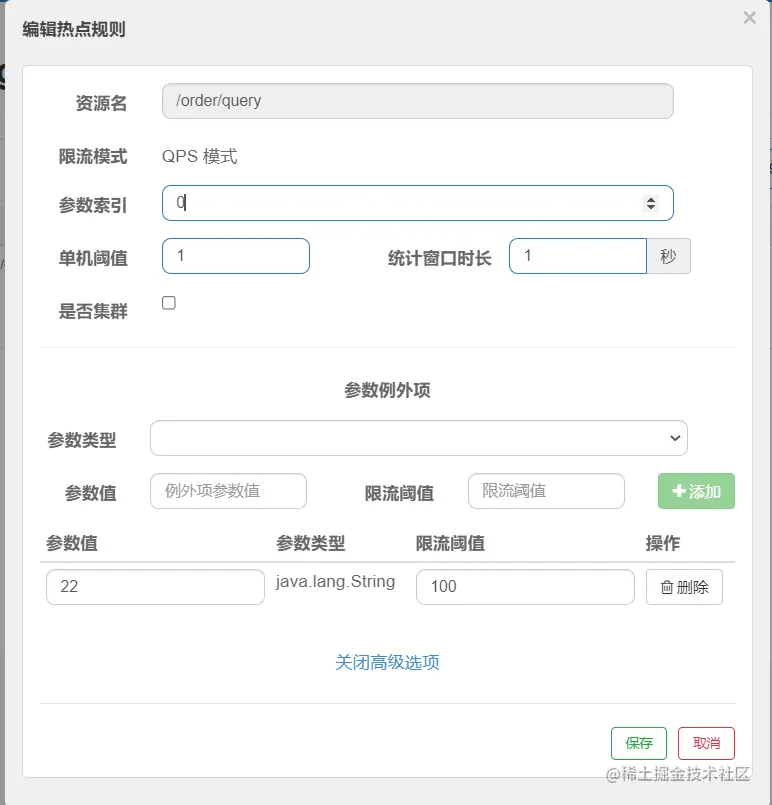Screen dimensions: 772x805
Task: Click the 取消 button to cancel
Action: click(x=706, y=743)
